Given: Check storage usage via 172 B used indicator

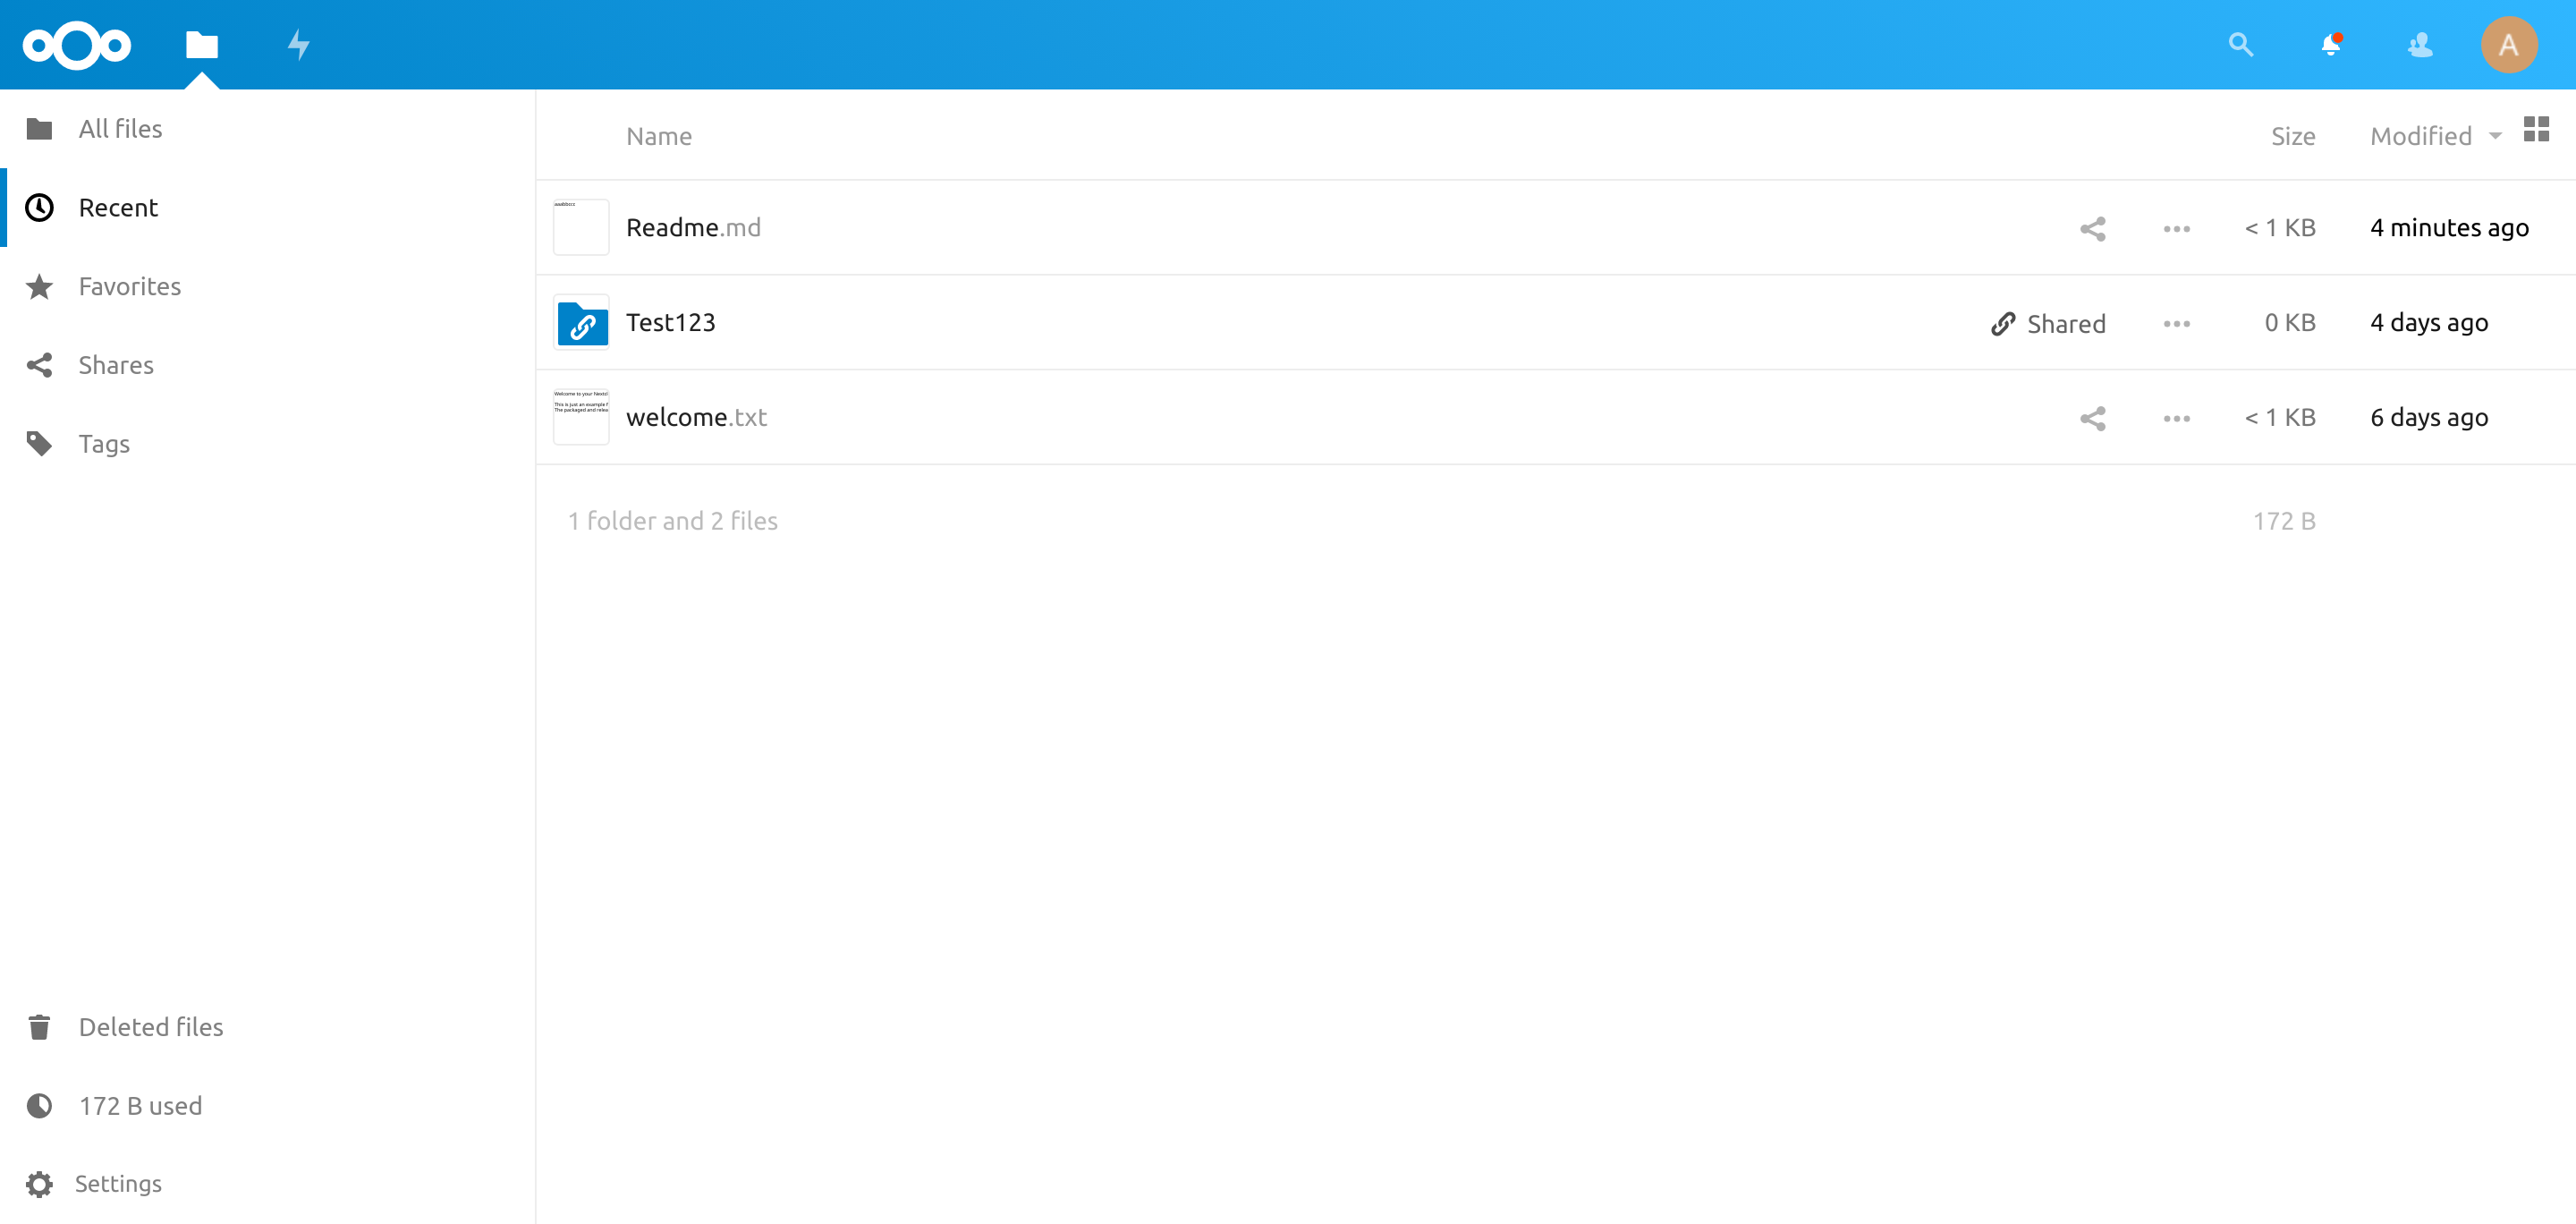Looking at the screenshot, I should click(x=141, y=1105).
